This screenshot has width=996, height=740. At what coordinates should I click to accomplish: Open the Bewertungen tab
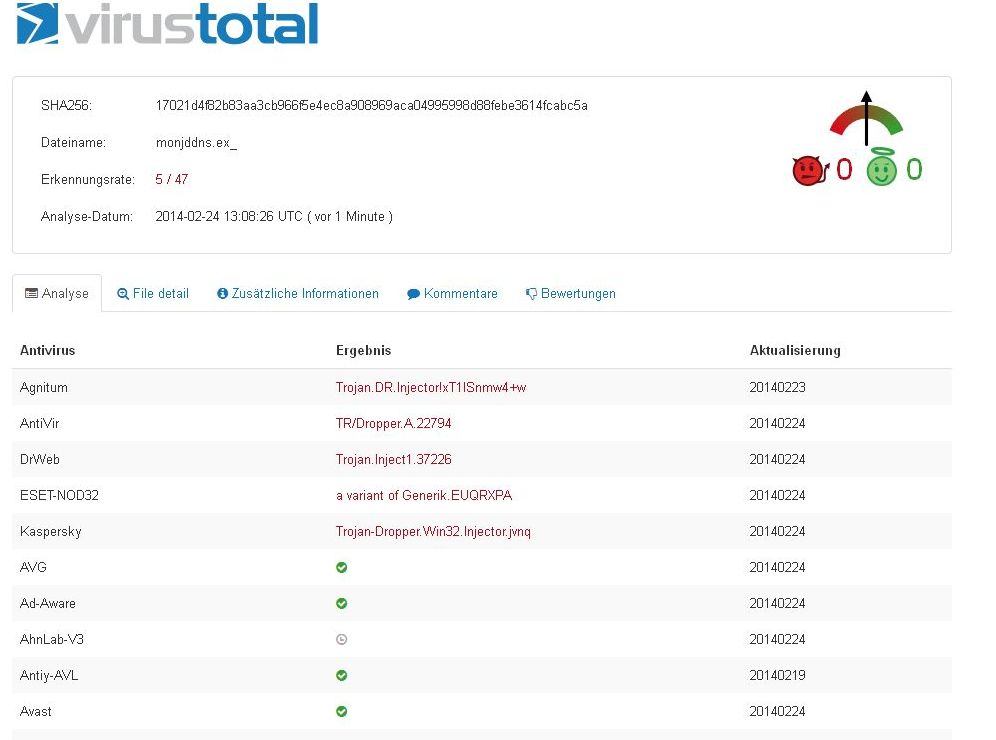coord(570,293)
